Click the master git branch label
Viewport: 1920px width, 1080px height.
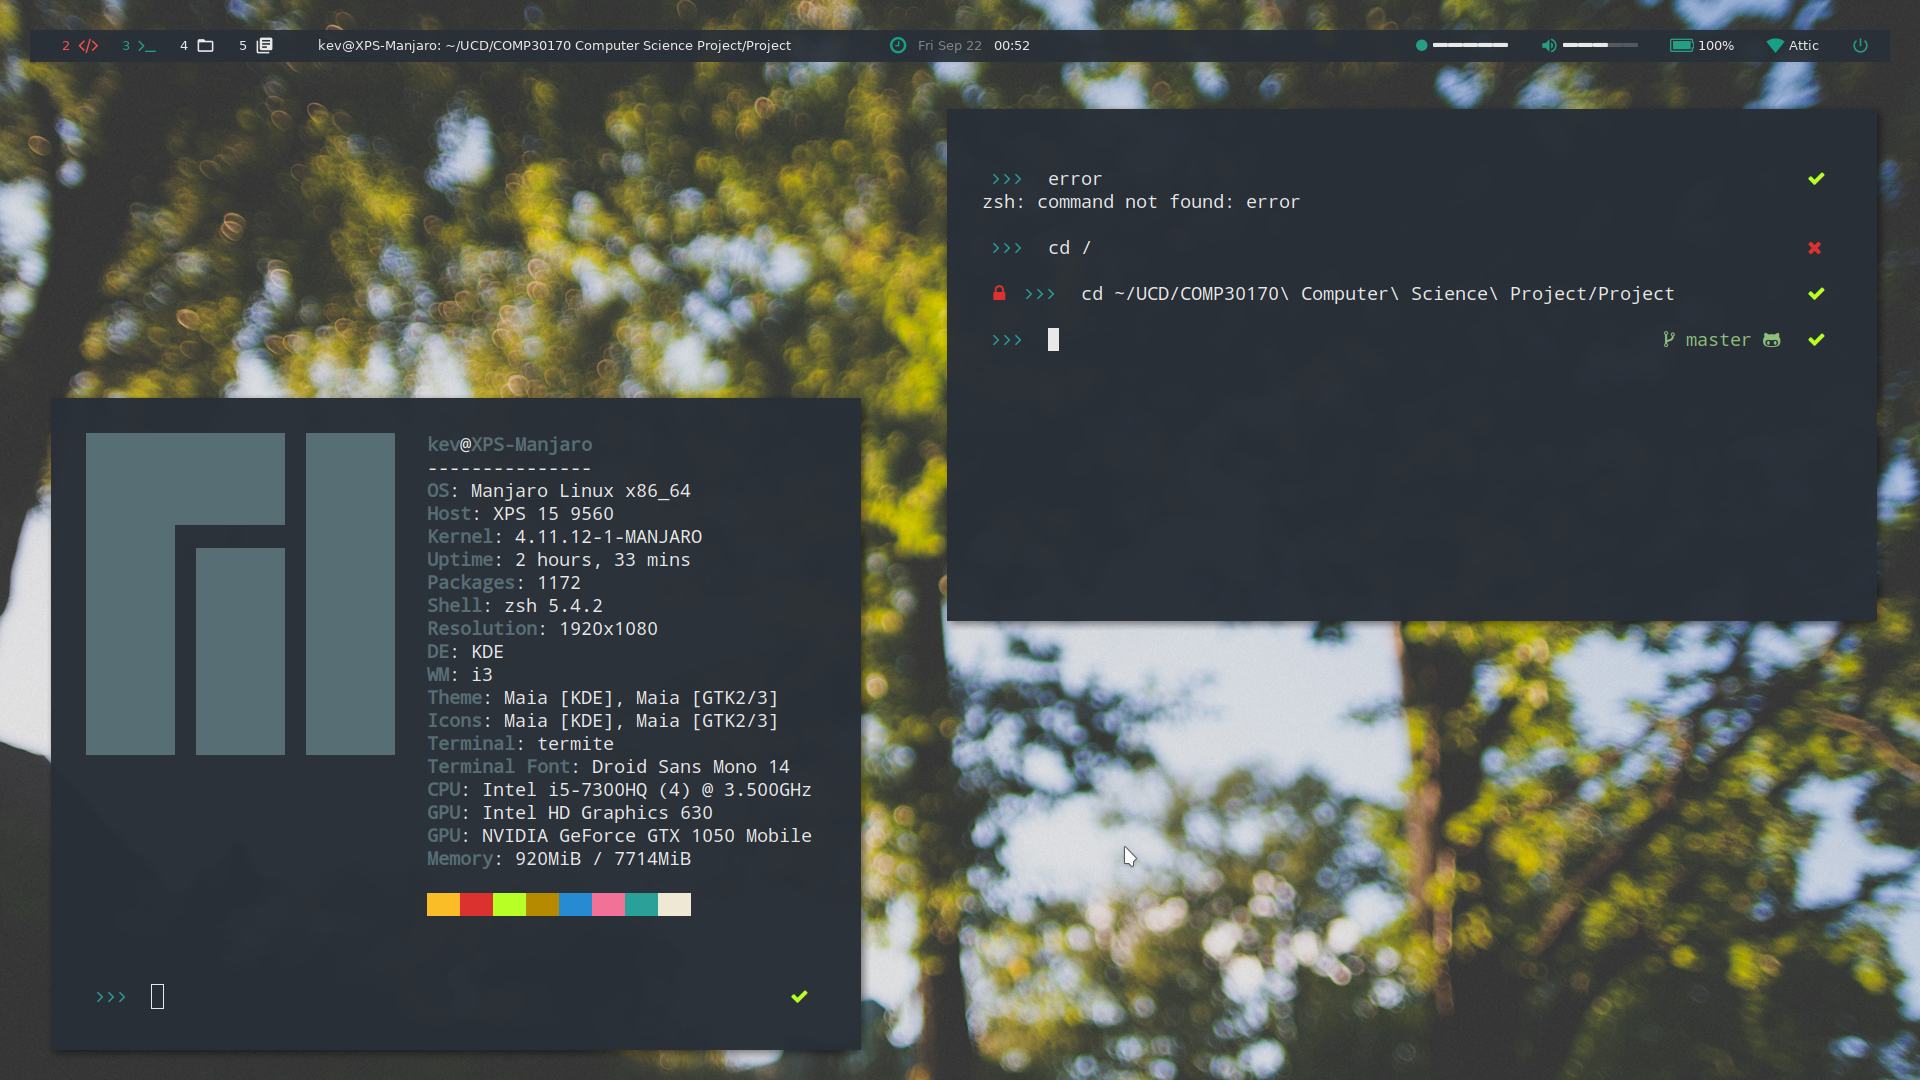[1717, 340]
